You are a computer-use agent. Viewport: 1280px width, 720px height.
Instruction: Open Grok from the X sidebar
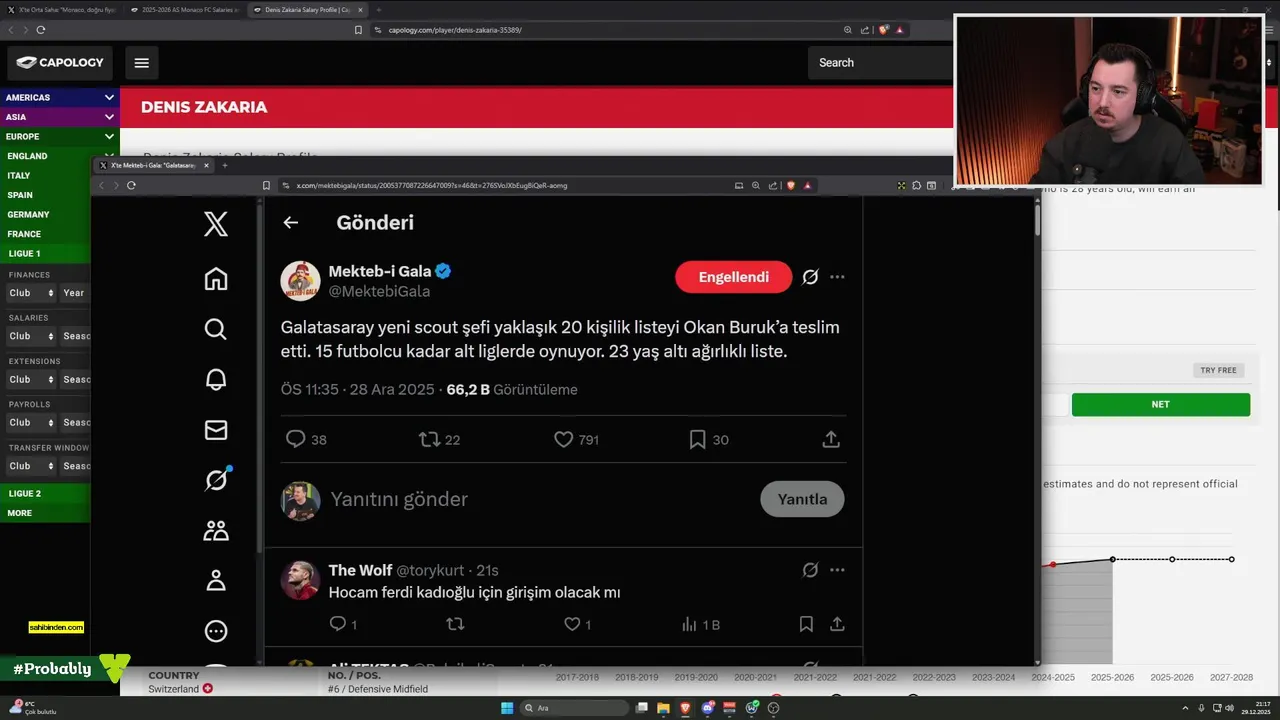click(216, 480)
